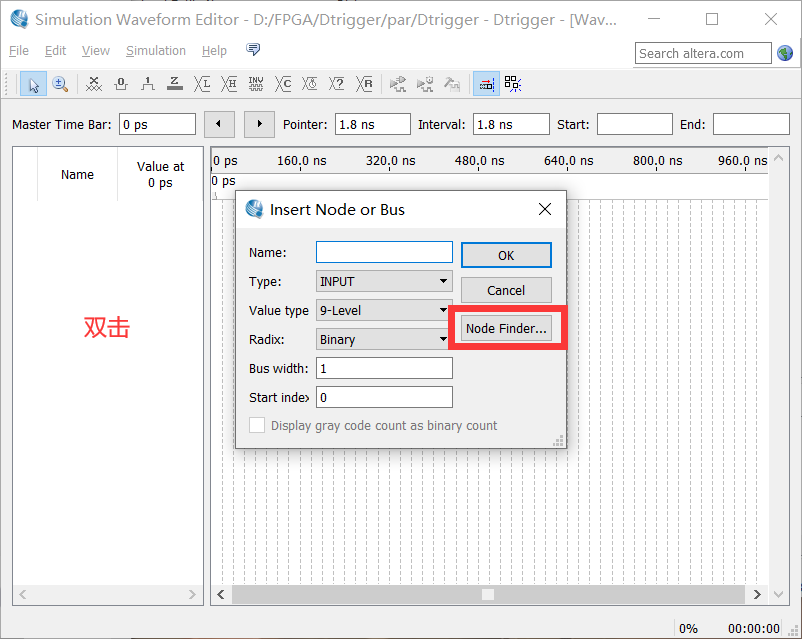Viewport: 802px width, 639px height.
Task: Open Random Values (XR) tool
Action: 364,84
